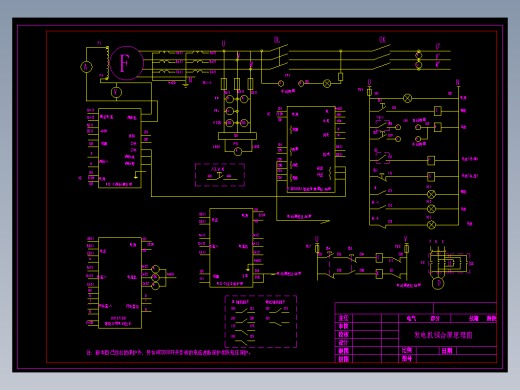The height and width of the screenshot is (390, 520).
Task: Click the 日期 label in title block
Action: pyautogui.click(x=447, y=351)
